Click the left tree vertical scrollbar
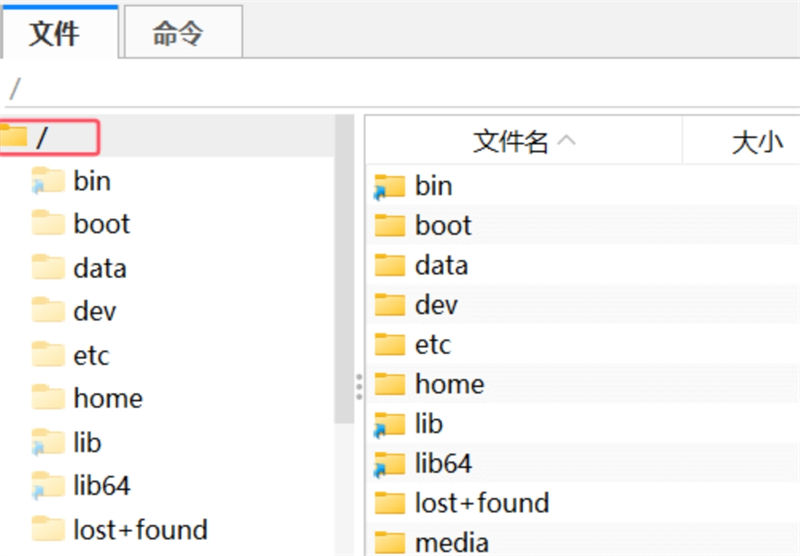The width and height of the screenshot is (800, 556). [344, 300]
